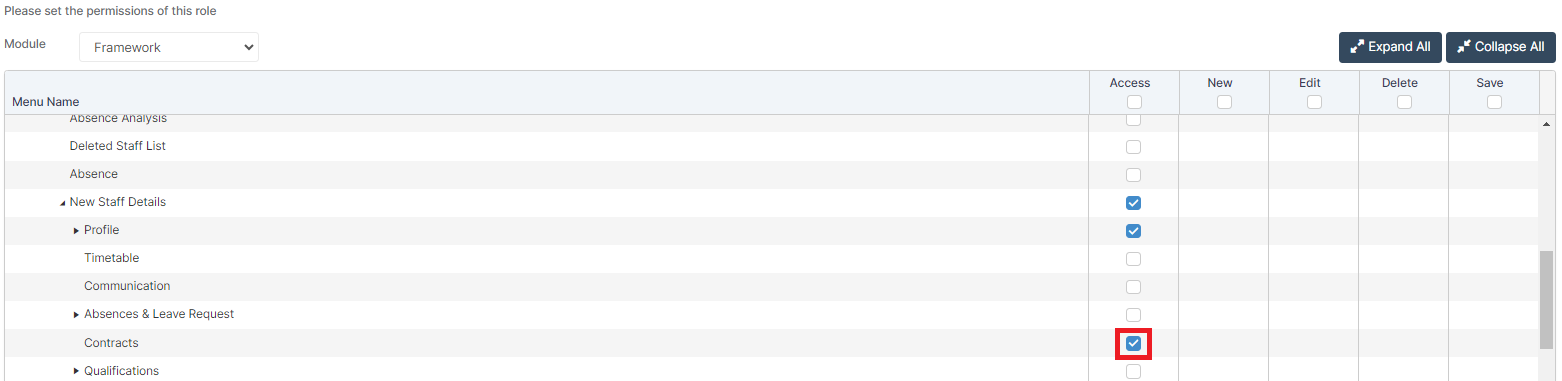Expand the Qualifications tree node
The image size is (1562, 381).
pyautogui.click(x=76, y=371)
